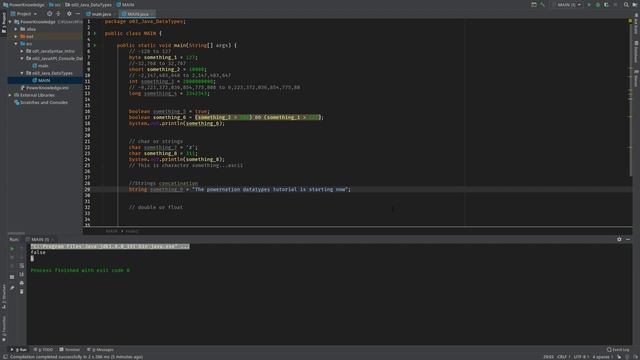This screenshot has width=640, height=360.
Task: Click the clear all trash icon in Run panel
Action: [22, 291]
